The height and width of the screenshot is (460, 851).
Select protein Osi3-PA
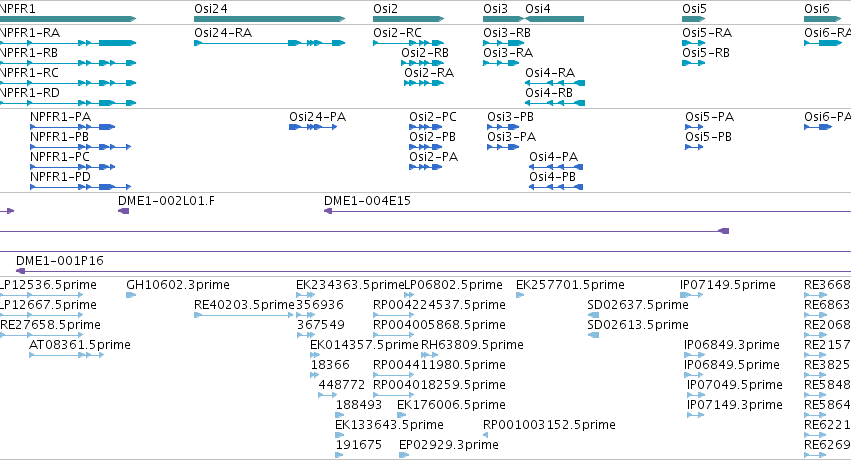click(503, 147)
